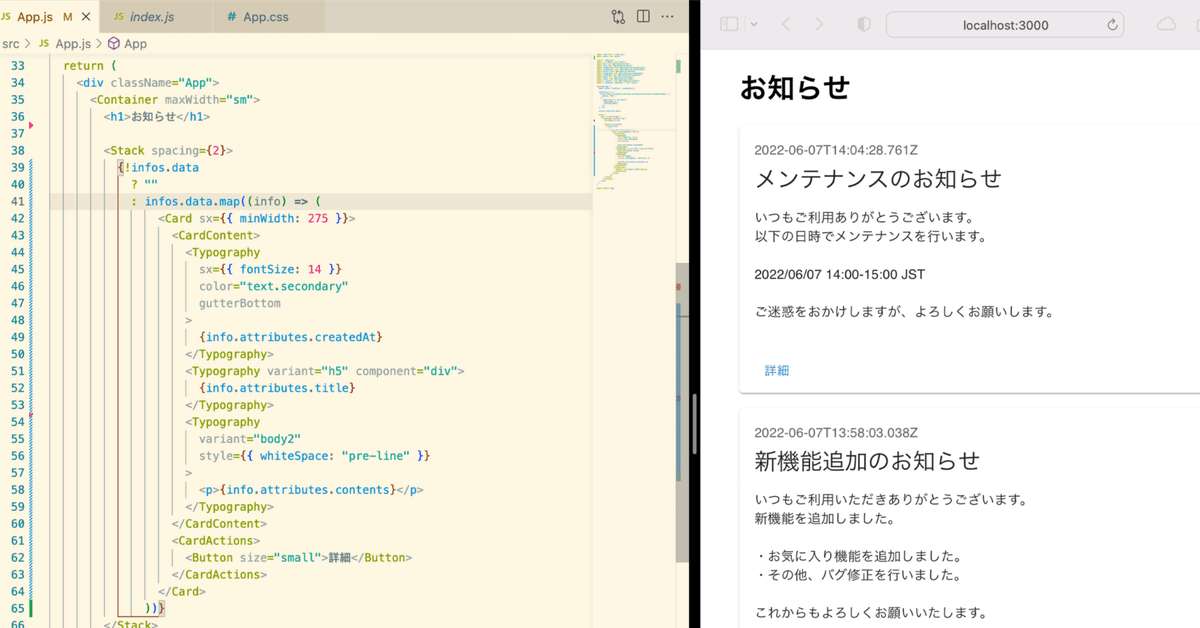Image resolution: width=1200 pixels, height=628 pixels.
Task: Click line number 33 in gutter
Action: click(16, 65)
